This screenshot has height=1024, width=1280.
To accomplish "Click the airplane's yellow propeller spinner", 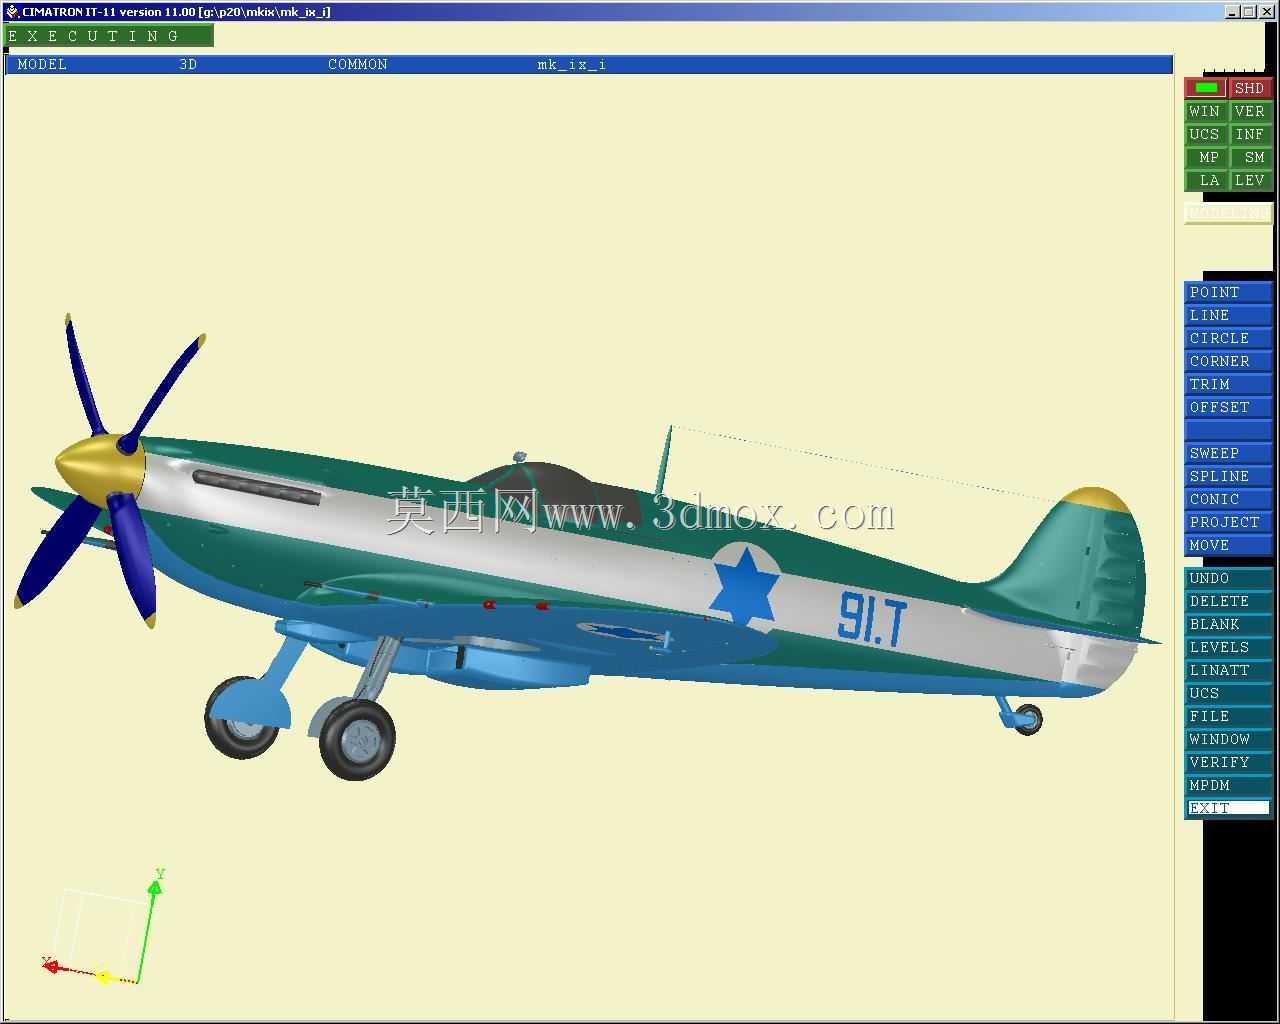I will [99, 468].
